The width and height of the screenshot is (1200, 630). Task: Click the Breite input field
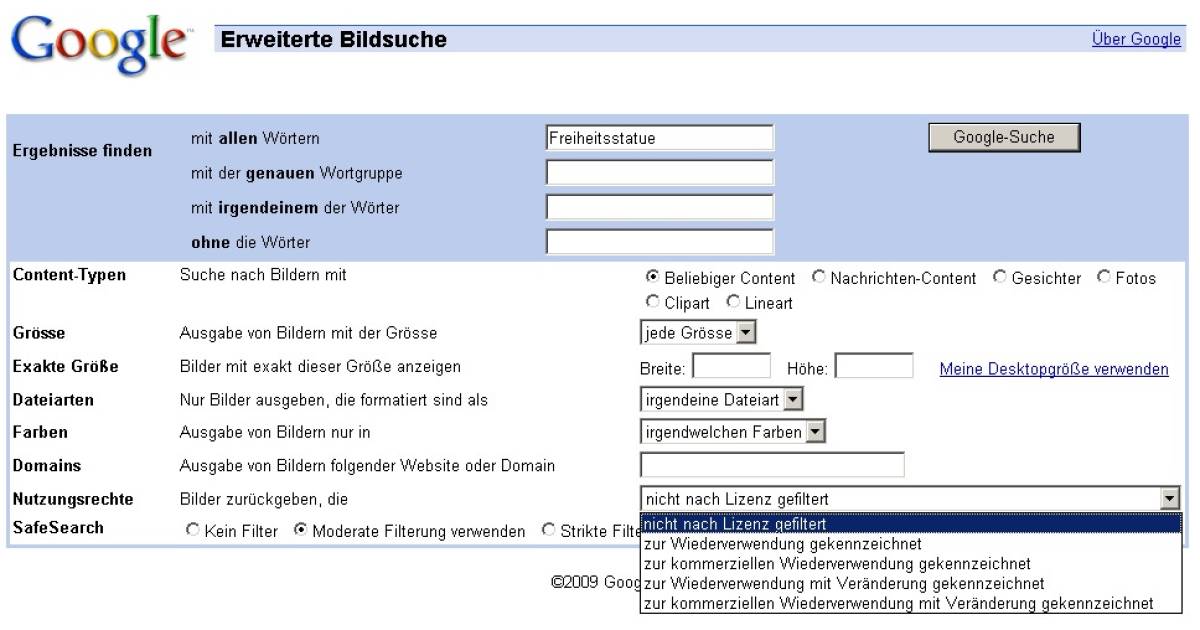tap(732, 366)
